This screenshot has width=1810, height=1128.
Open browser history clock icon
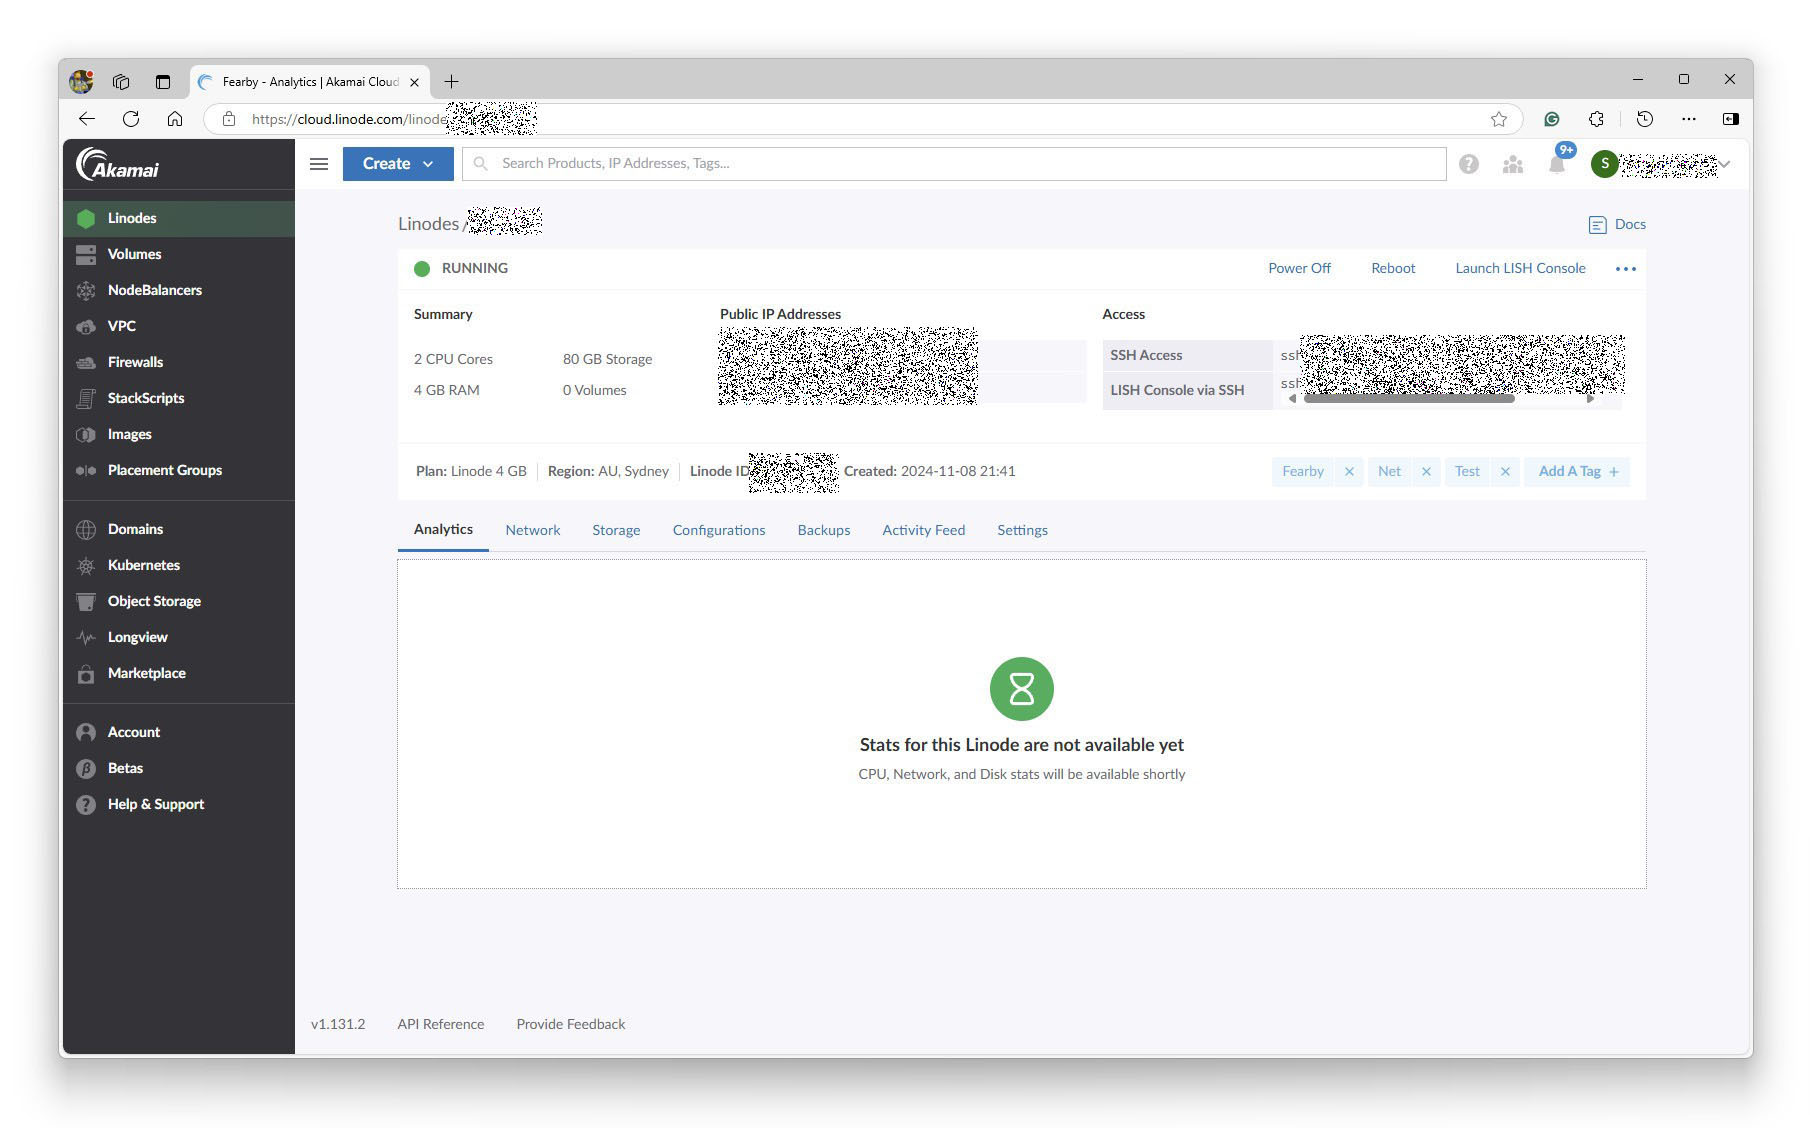1645,119
